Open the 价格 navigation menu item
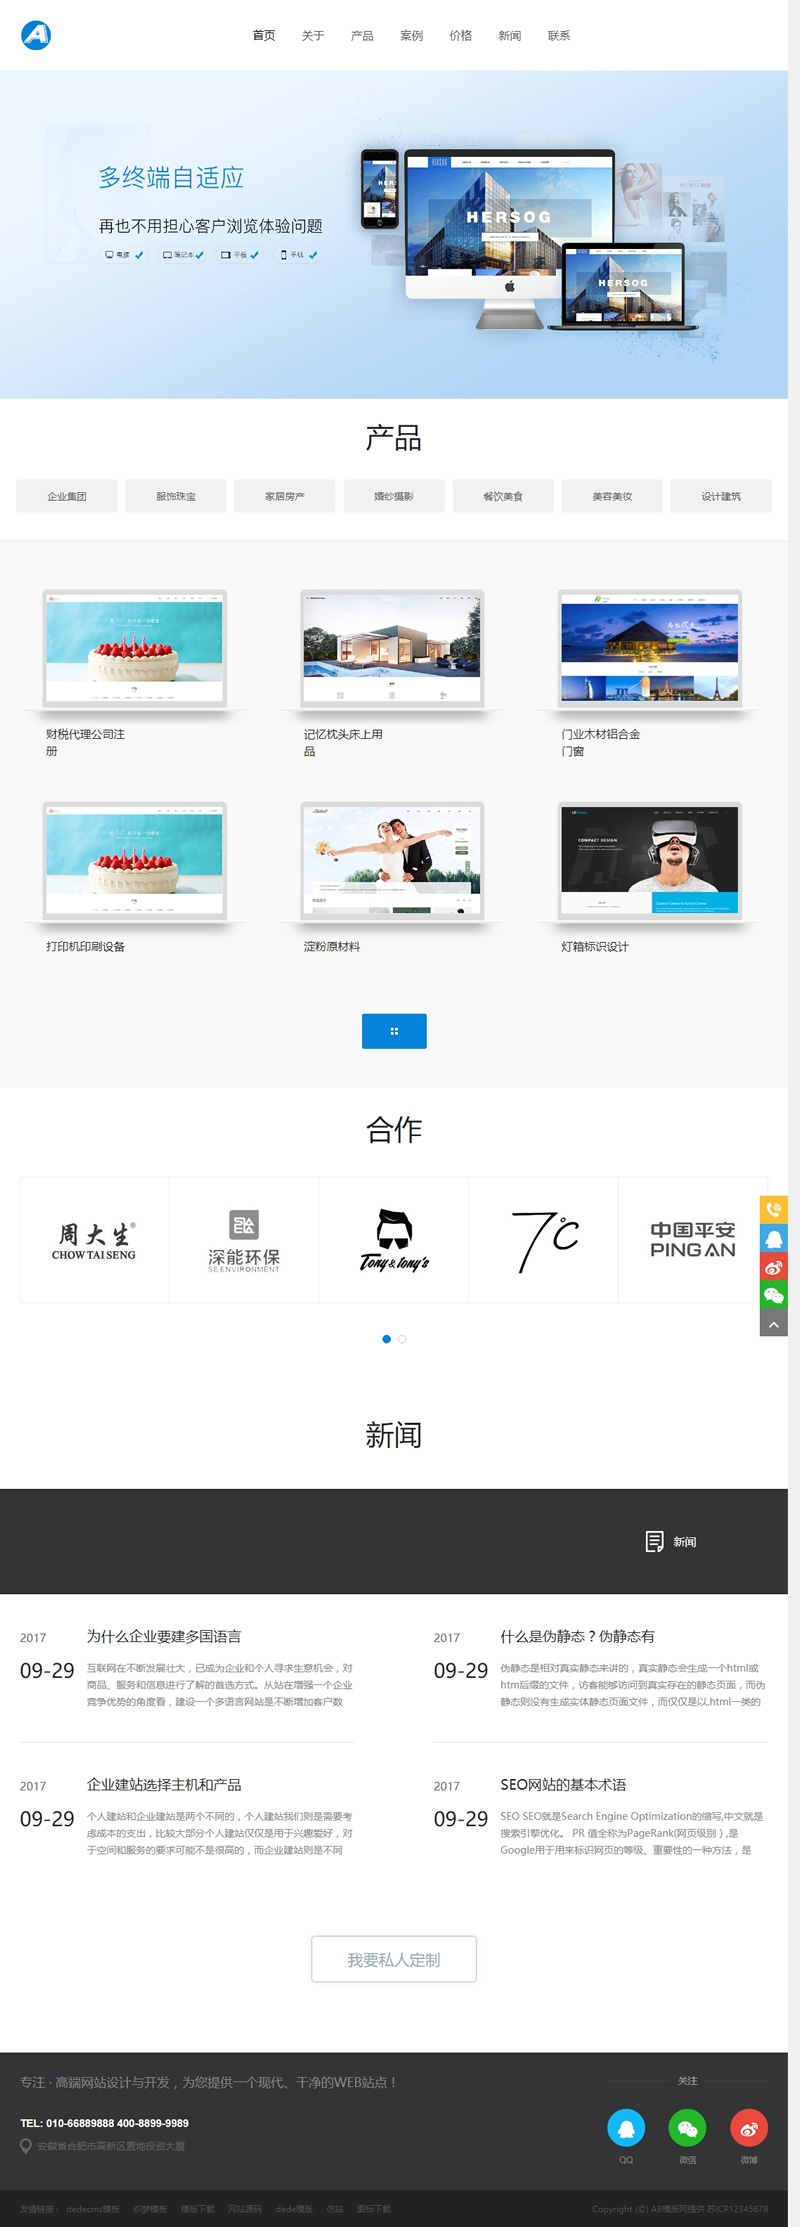The image size is (800, 2227). [460, 36]
